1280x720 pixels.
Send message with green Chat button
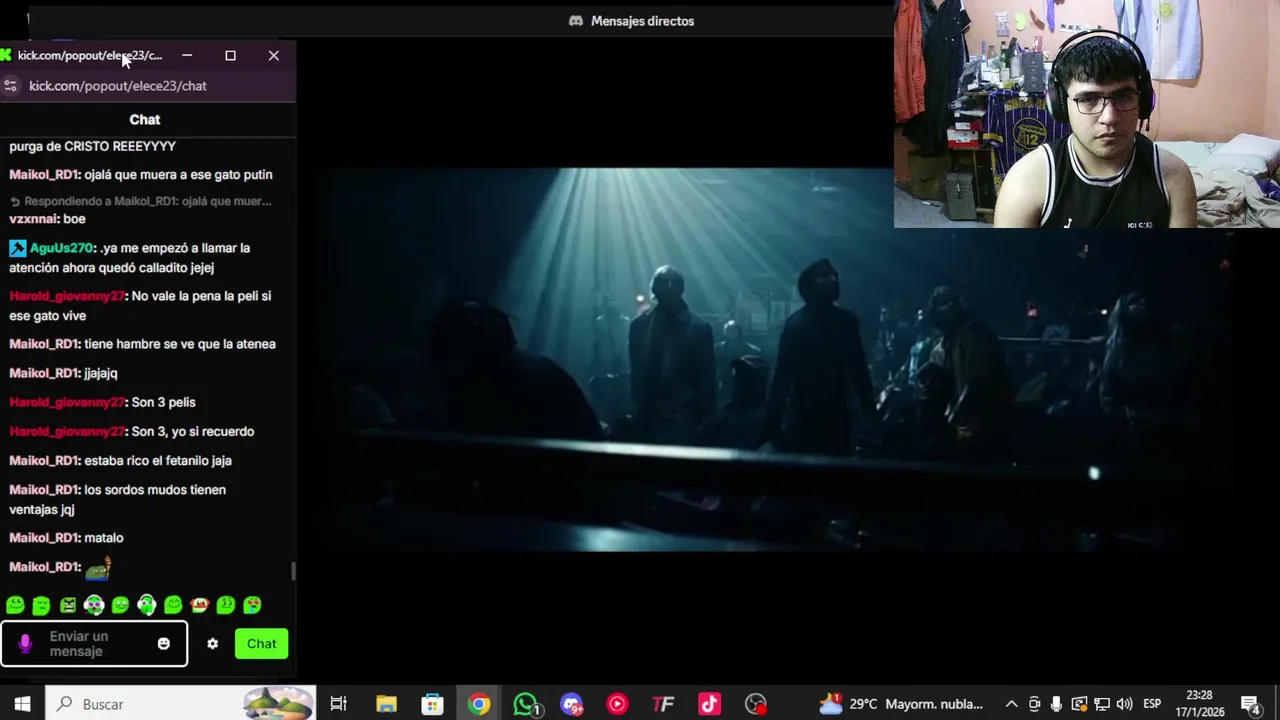pos(262,644)
